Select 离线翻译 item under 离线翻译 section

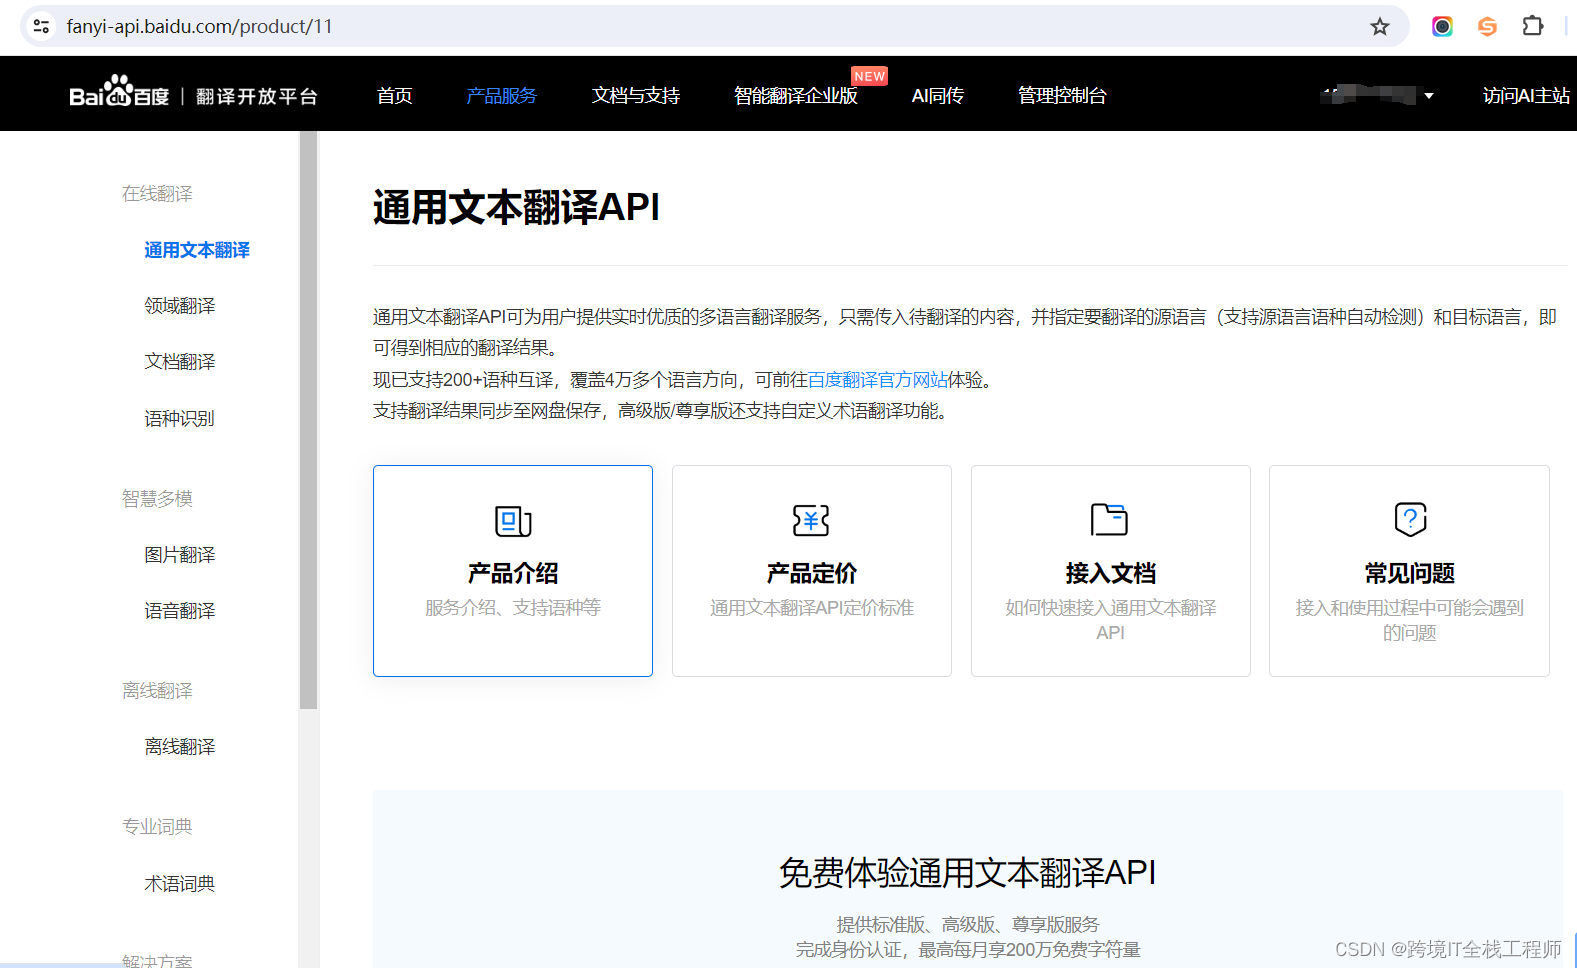(180, 747)
